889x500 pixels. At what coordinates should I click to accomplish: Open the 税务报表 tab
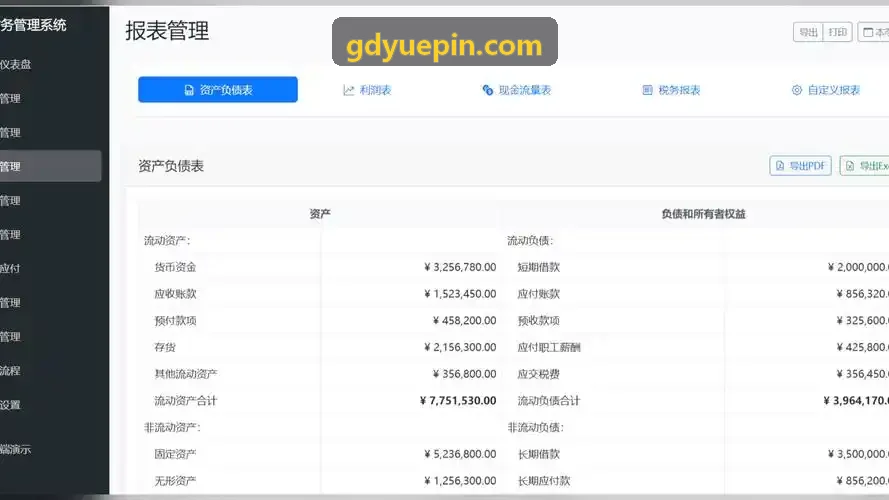(671, 90)
